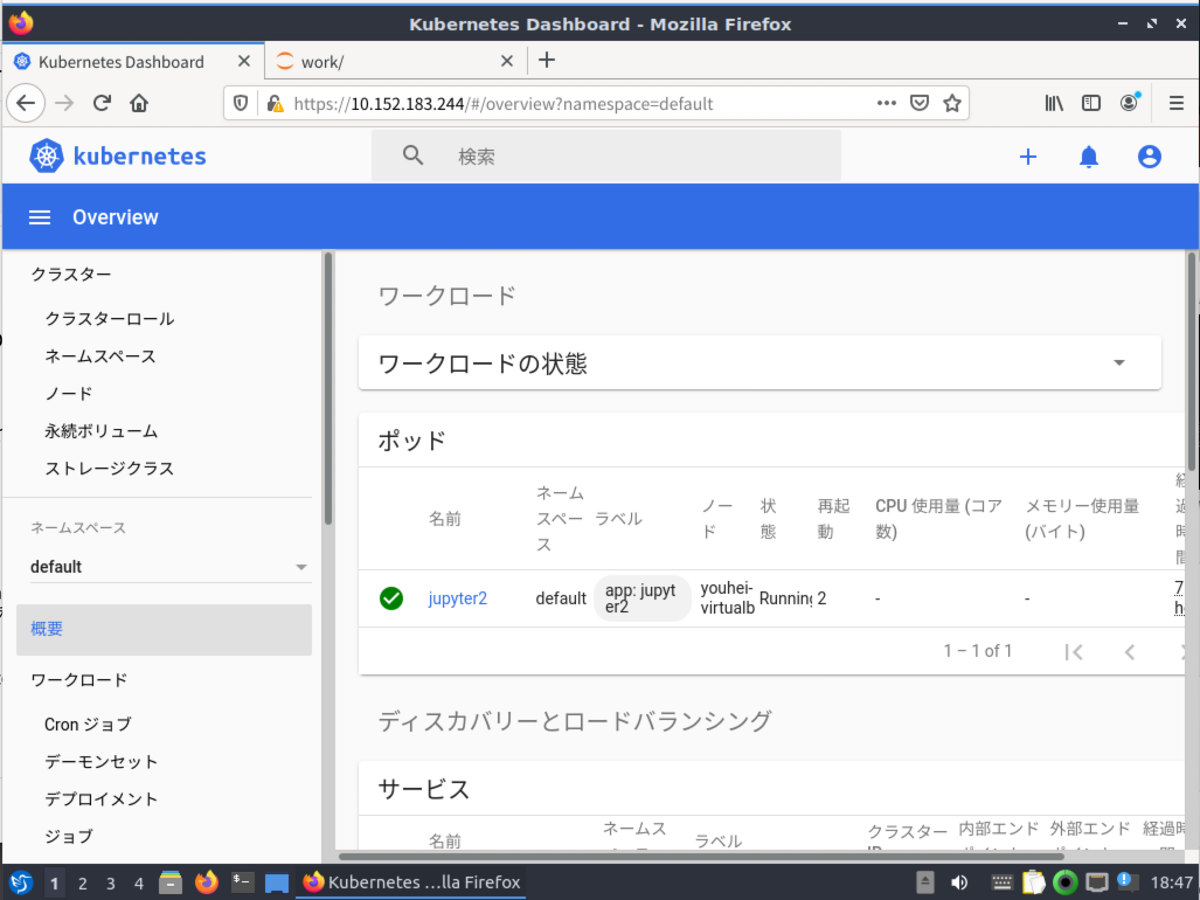Viewport: 1200px width, 900px height.
Task: Open the Firefox library icon
Action: pyautogui.click(x=1054, y=103)
